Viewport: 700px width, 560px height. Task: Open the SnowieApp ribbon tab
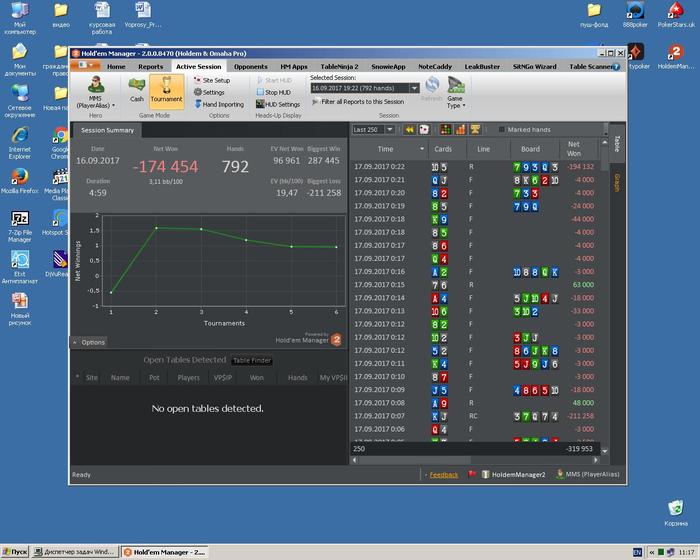click(388, 67)
